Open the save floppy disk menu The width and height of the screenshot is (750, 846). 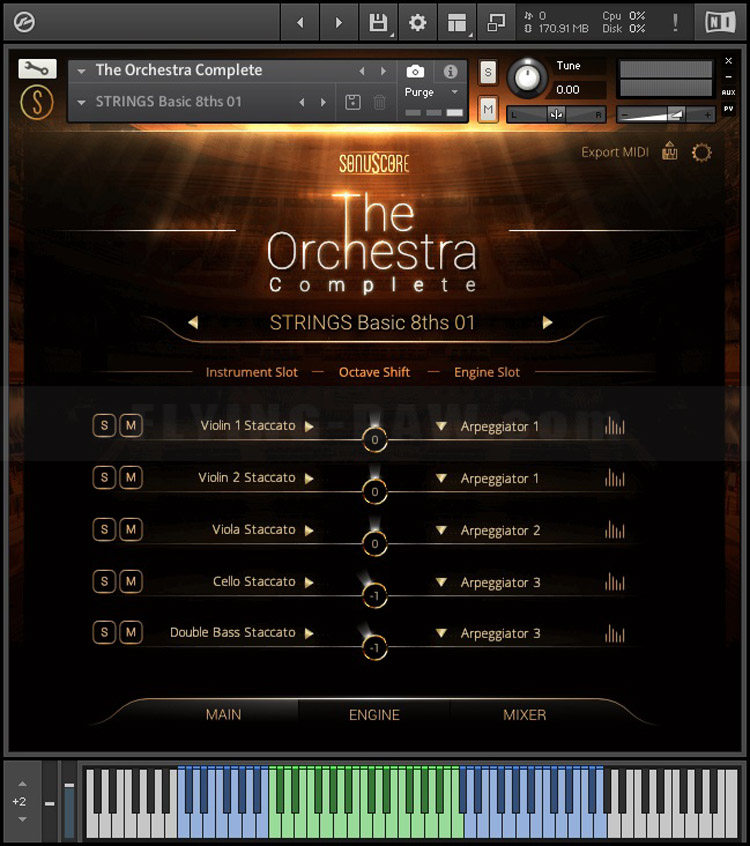point(378,22)
